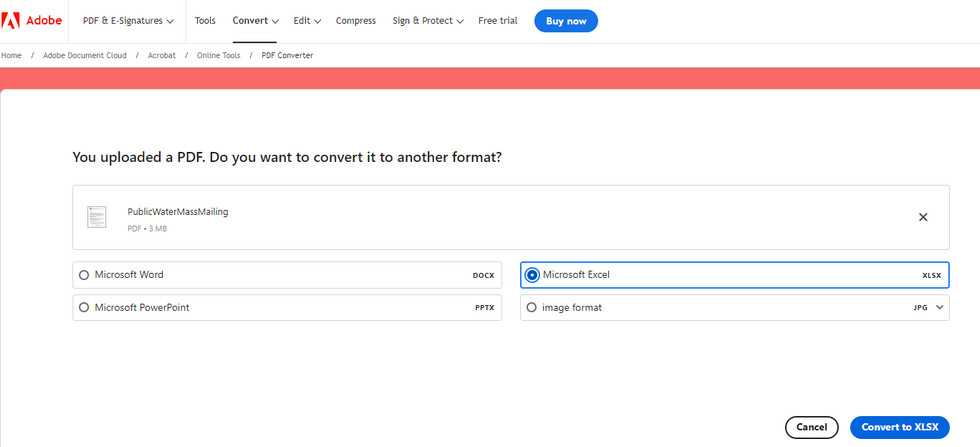This screenshot has height=447, width=980.
Task: Click the Convert to XLSX button
Action: [899, 428]
